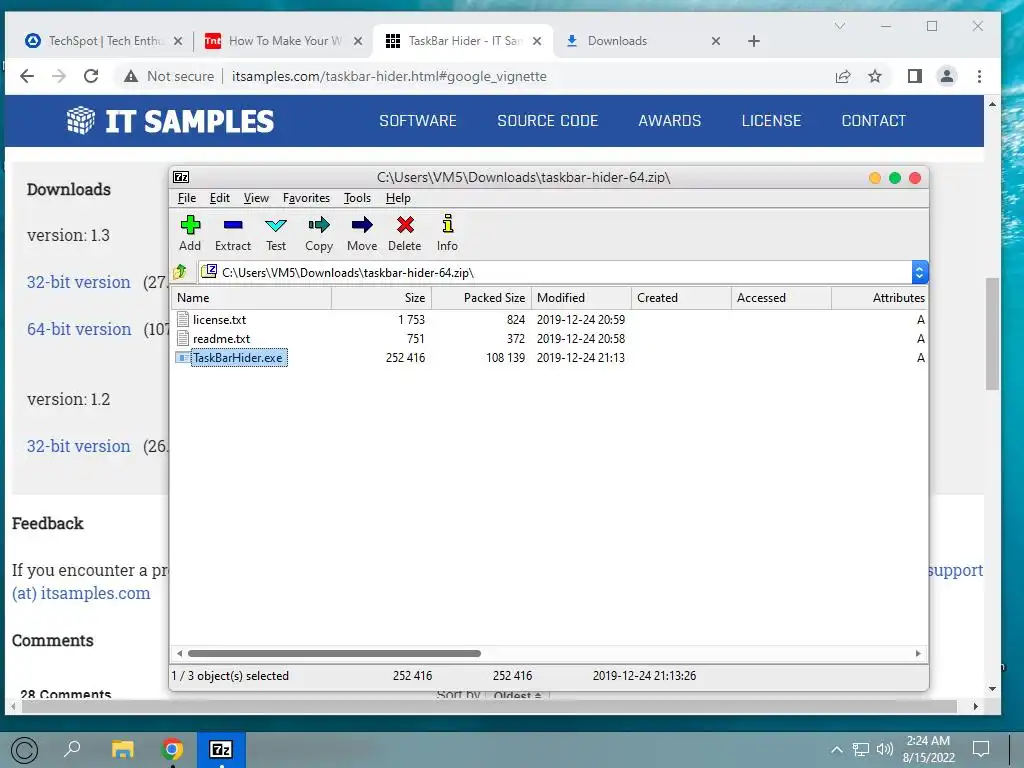Close the TaskBar Hider tab

click(x=537, y=41)
